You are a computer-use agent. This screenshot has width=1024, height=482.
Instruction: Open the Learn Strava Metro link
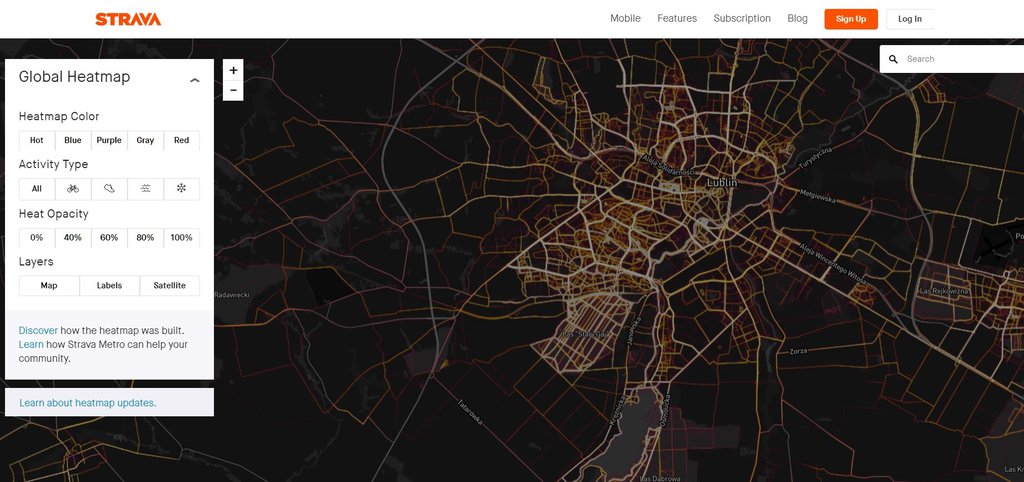[x=31, y=344]
